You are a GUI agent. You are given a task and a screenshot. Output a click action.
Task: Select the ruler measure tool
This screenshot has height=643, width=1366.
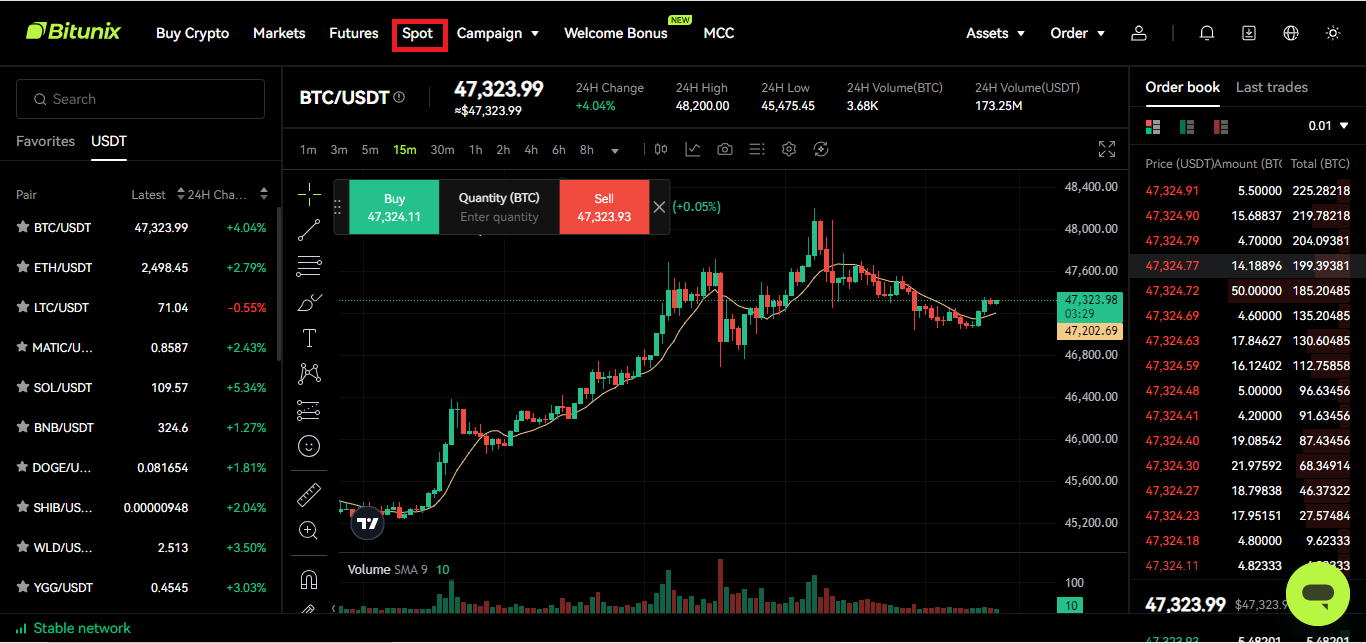point(309,494)
